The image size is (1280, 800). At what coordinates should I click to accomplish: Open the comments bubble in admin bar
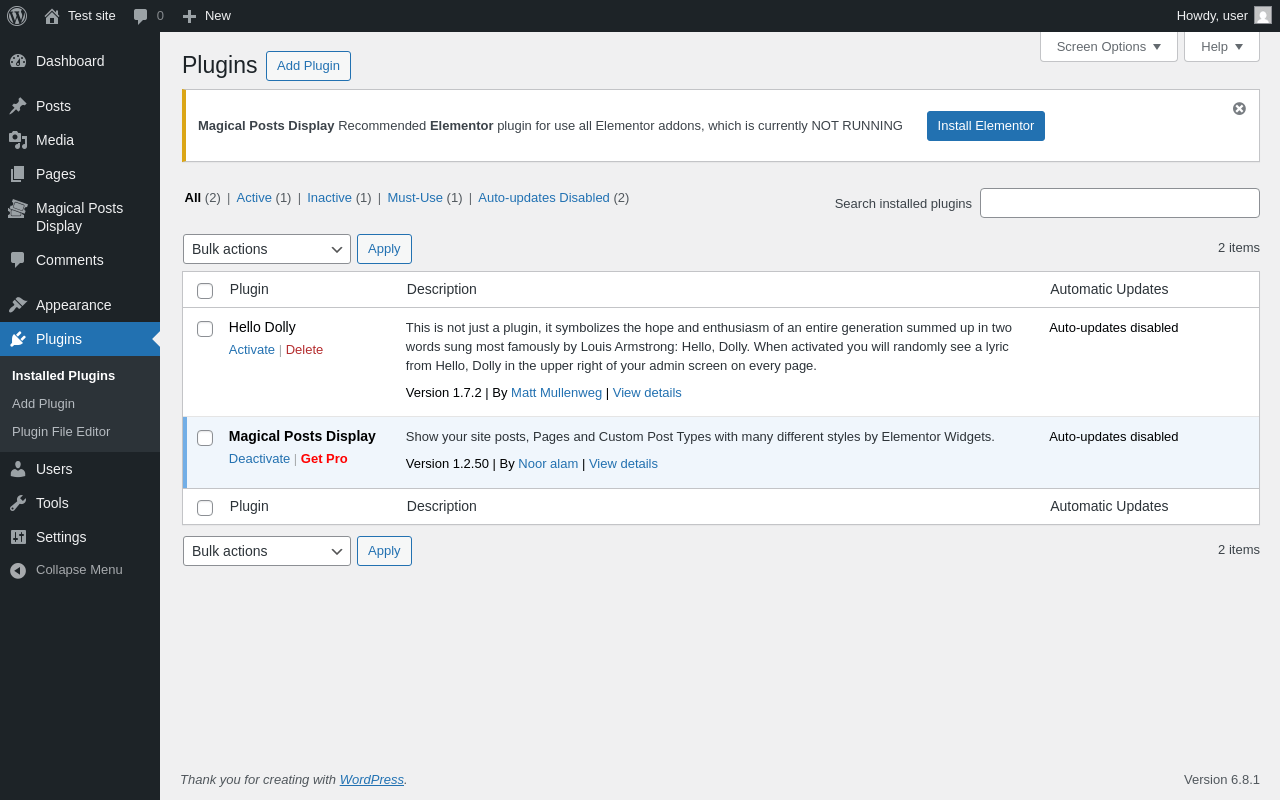pos(140,16)
